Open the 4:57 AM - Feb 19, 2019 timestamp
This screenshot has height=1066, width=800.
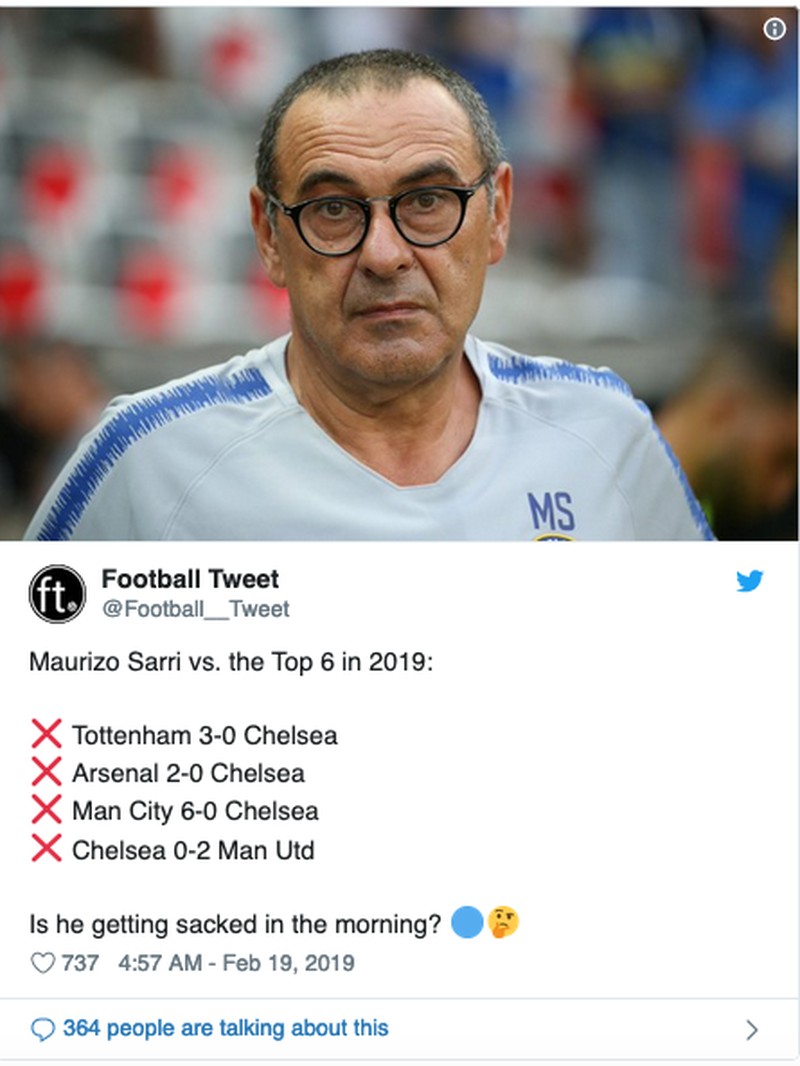click(x=235, y=963)
